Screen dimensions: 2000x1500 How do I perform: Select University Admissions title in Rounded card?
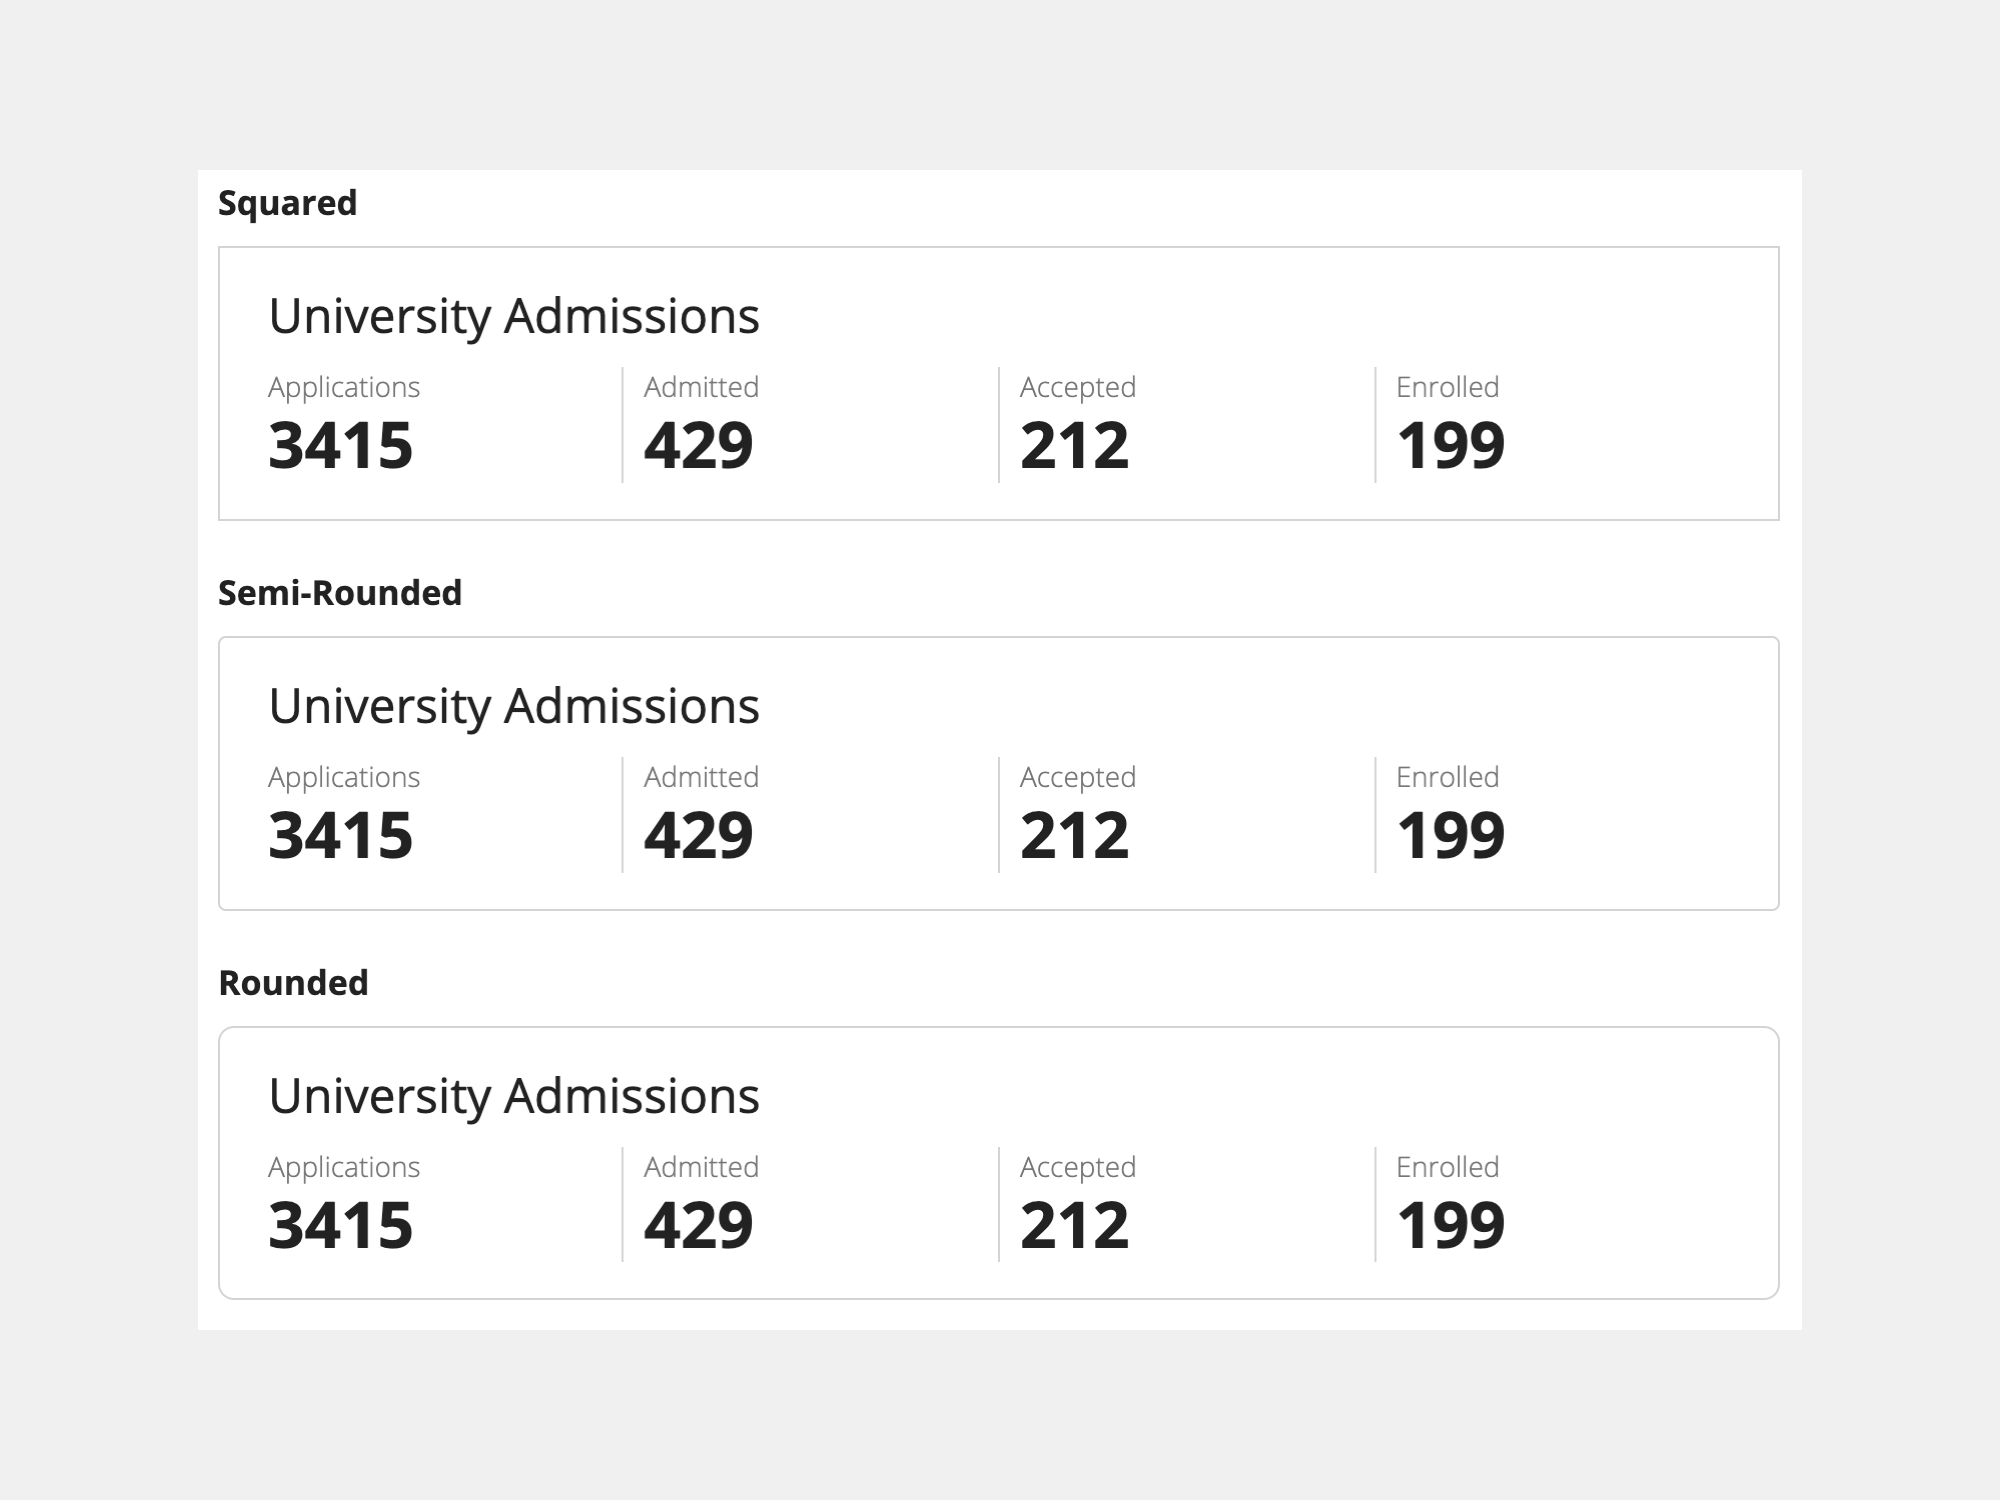click(x=514, y=1096)
